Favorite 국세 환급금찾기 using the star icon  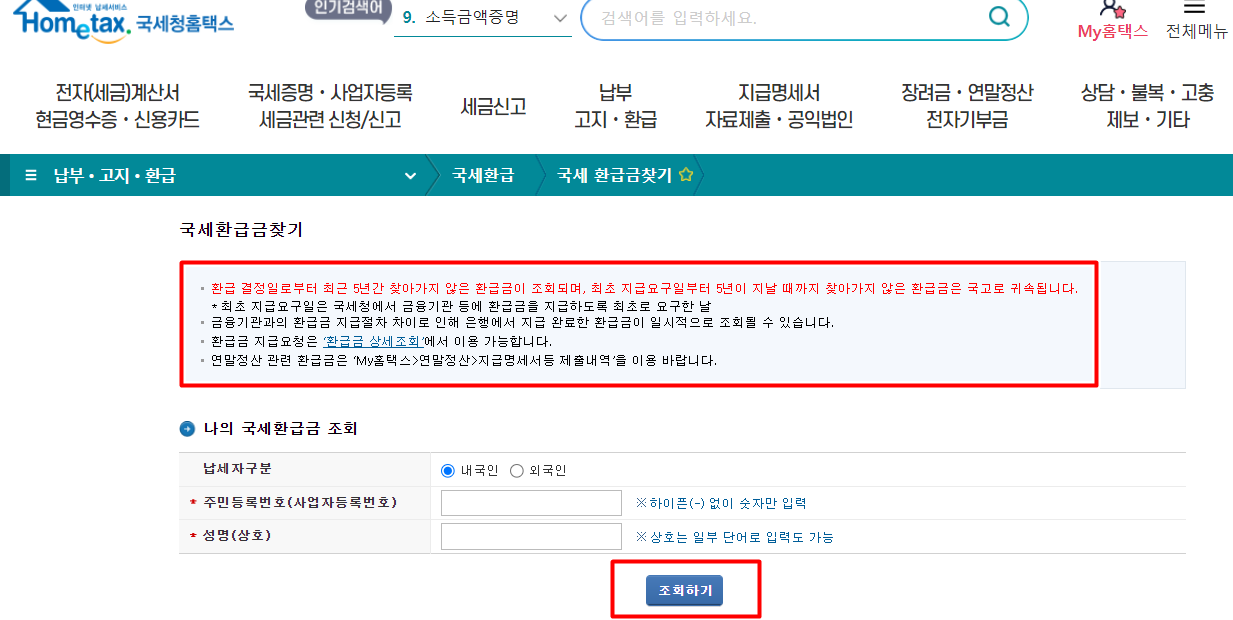(684, 172)
